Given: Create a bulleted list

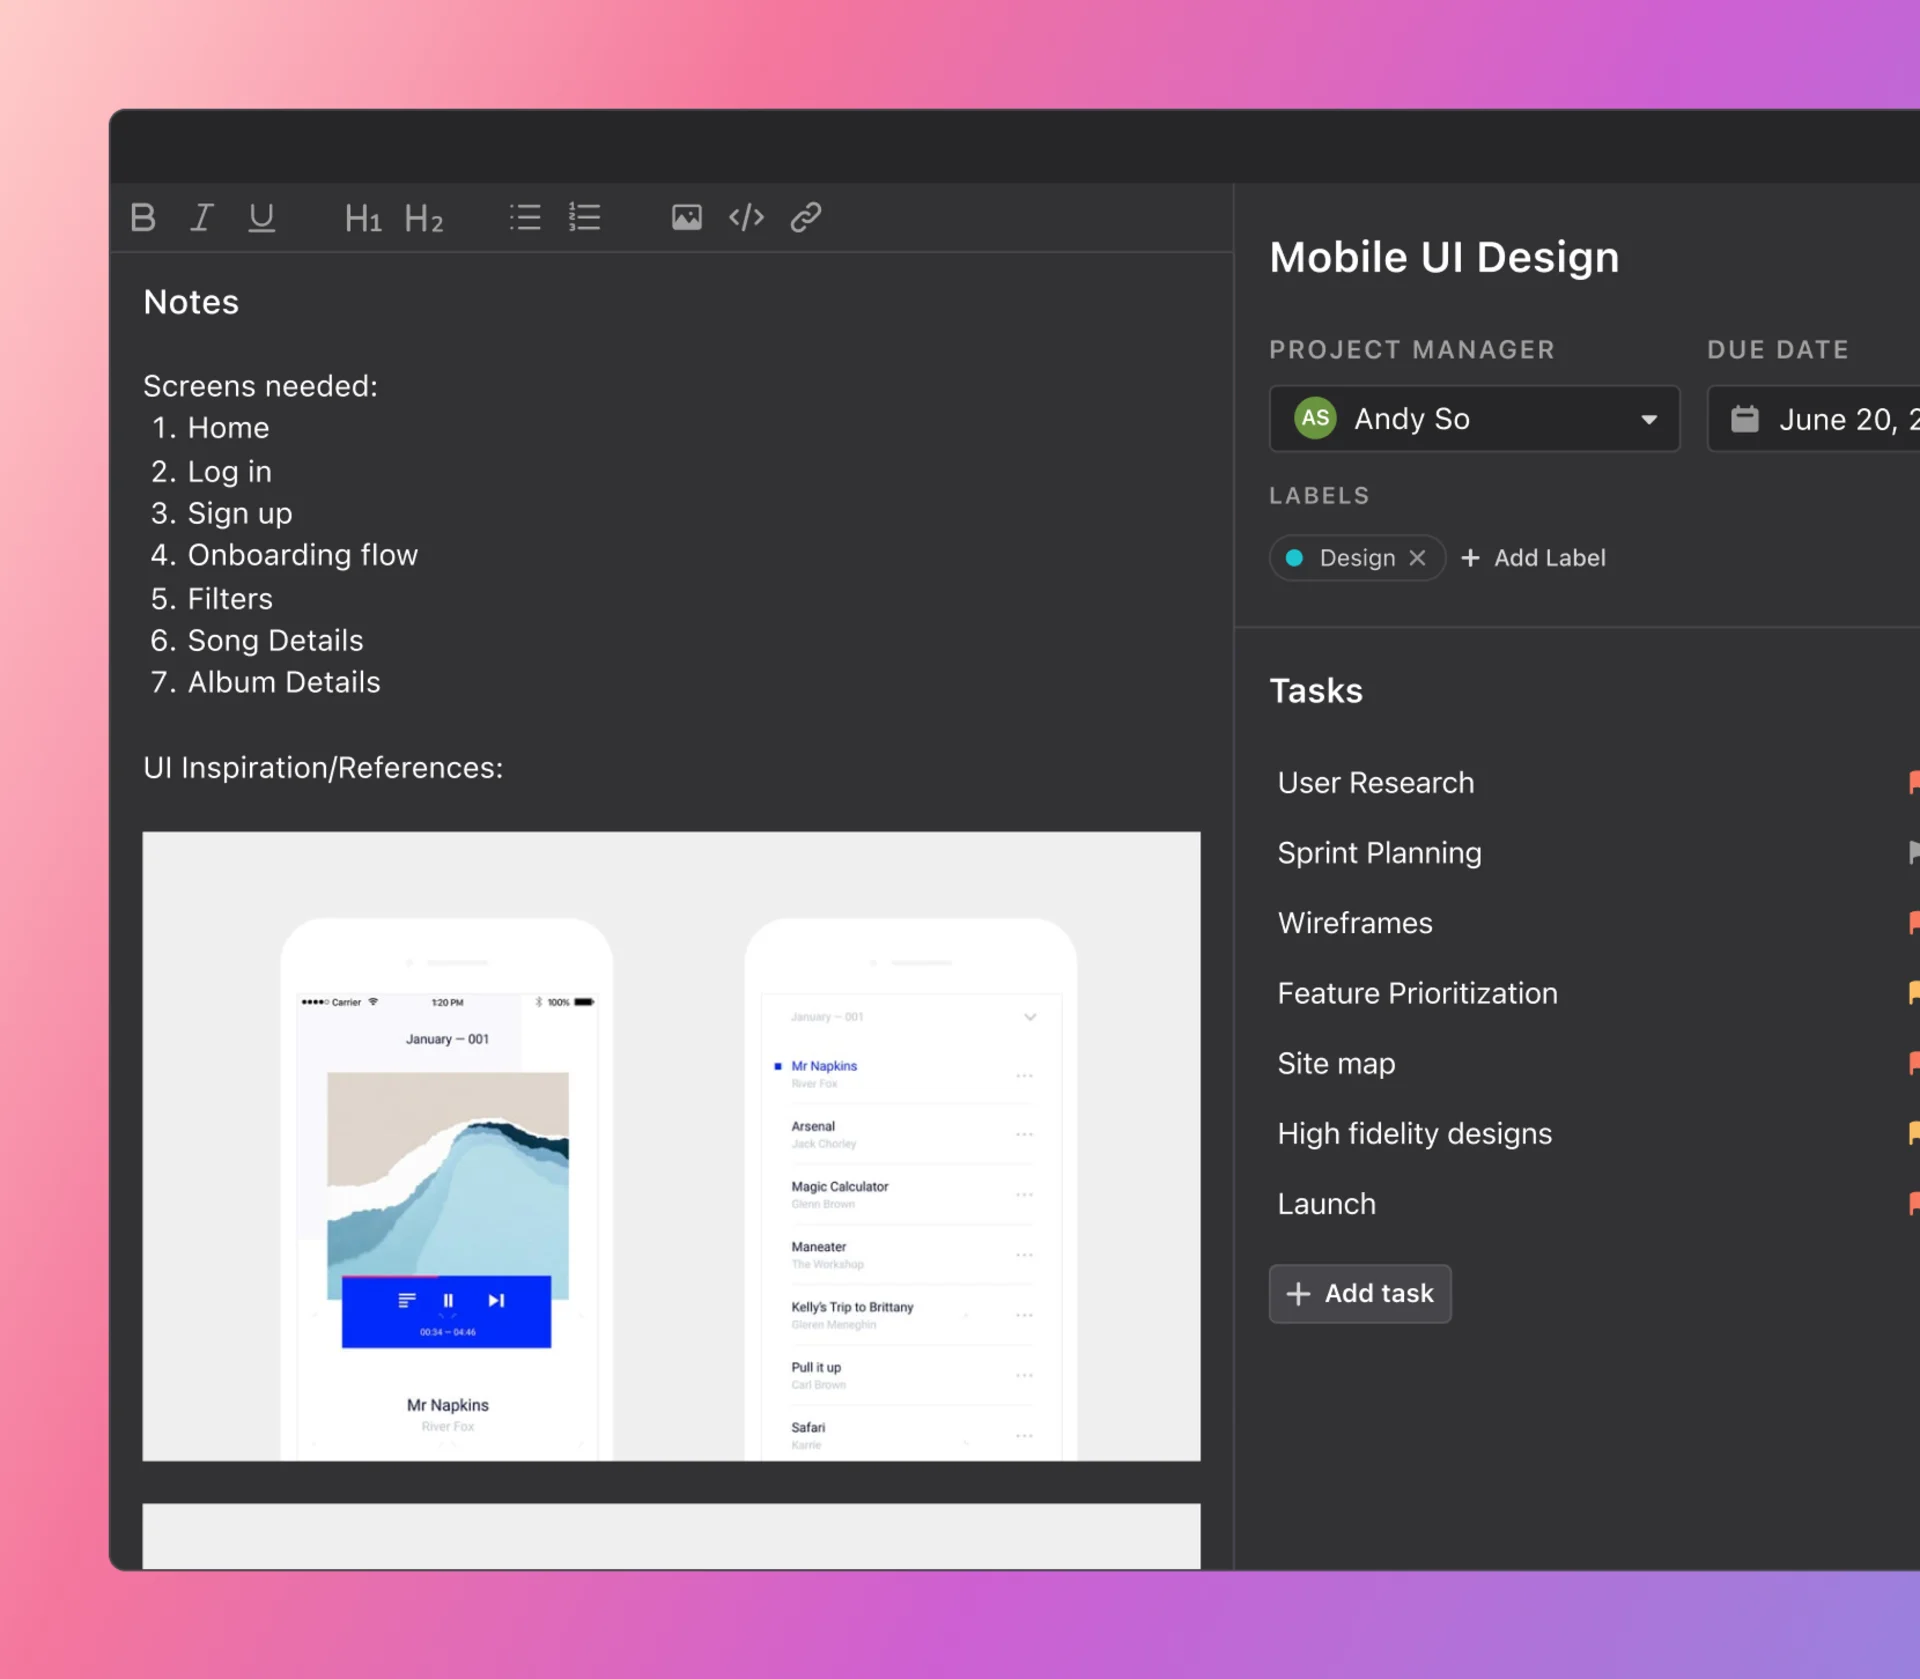Looking at the screenshot, I should [x=525, y=217].
